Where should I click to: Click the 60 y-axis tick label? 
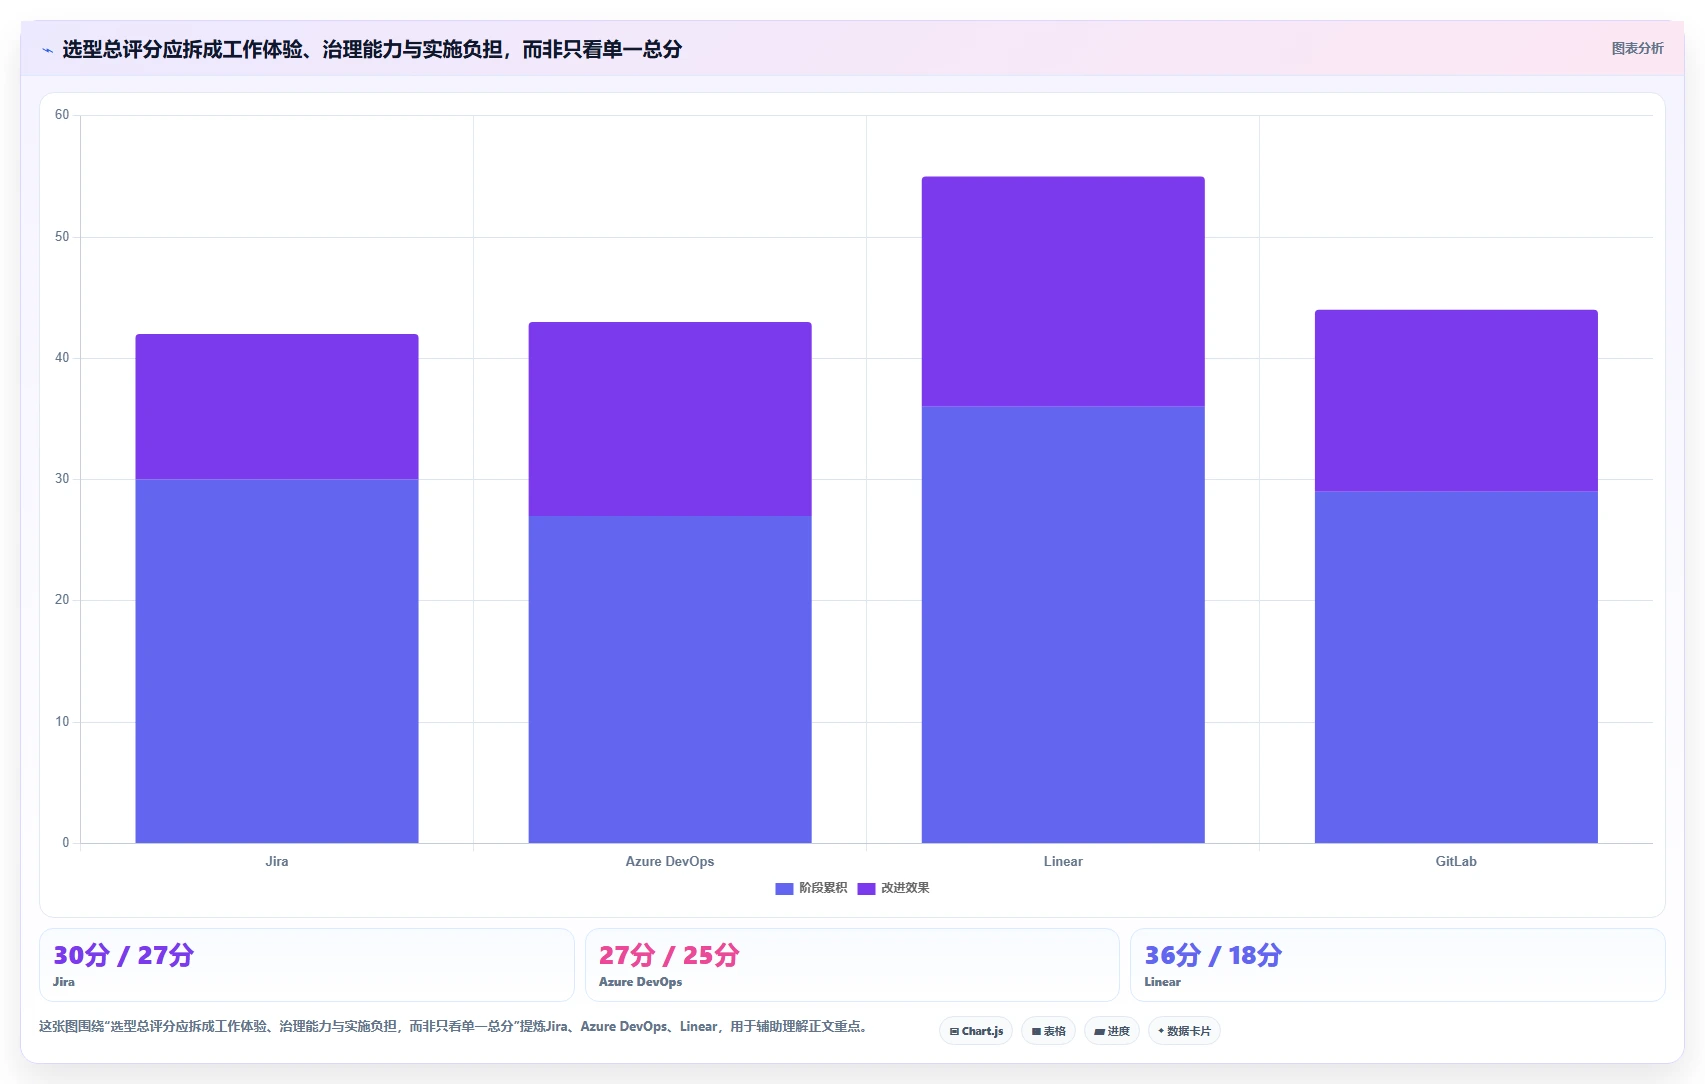point(62,115)
